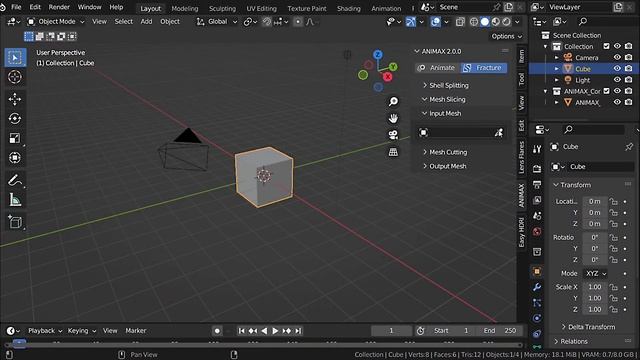Click the Animate button in ANIMAX
This screenshot has height=360, width=640.
(x=438, y=68)
